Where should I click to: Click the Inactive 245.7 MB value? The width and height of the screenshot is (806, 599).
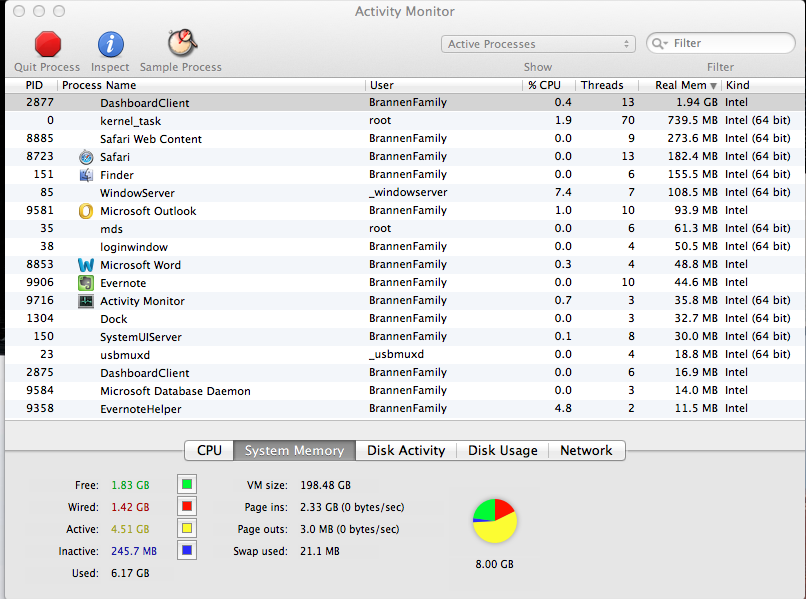(134, 551)
